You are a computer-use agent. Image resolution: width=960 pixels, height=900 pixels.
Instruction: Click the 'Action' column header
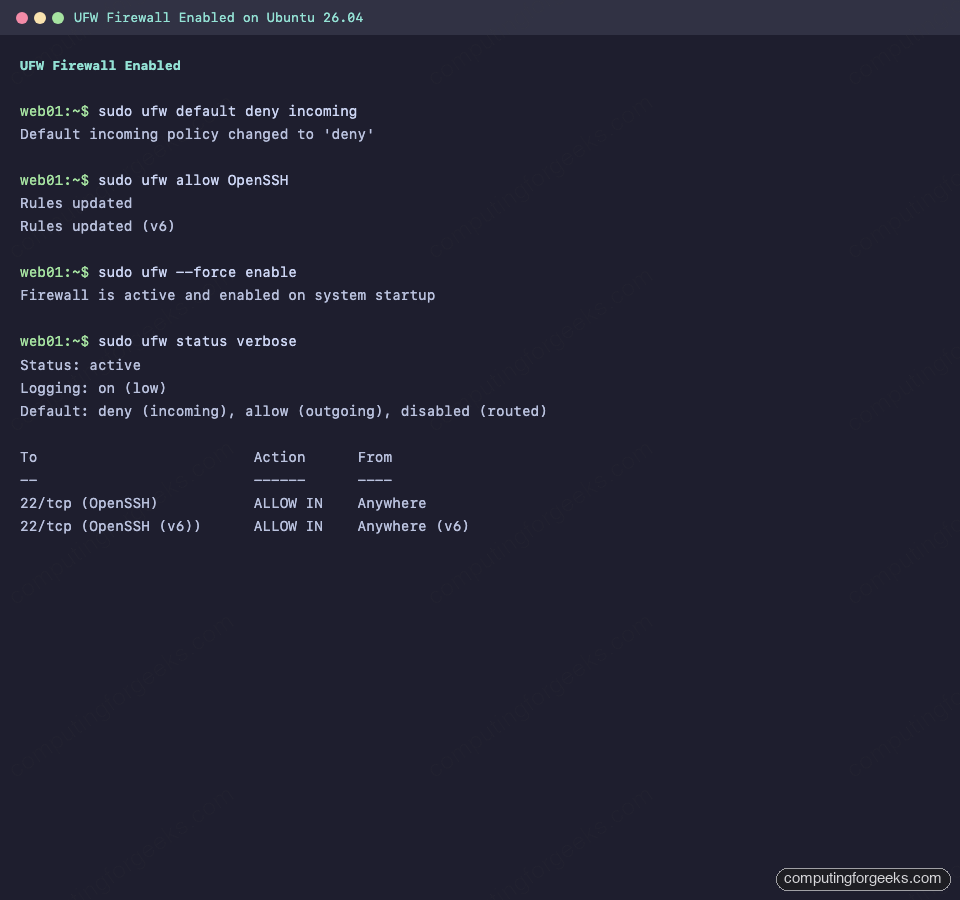point(279,457)
